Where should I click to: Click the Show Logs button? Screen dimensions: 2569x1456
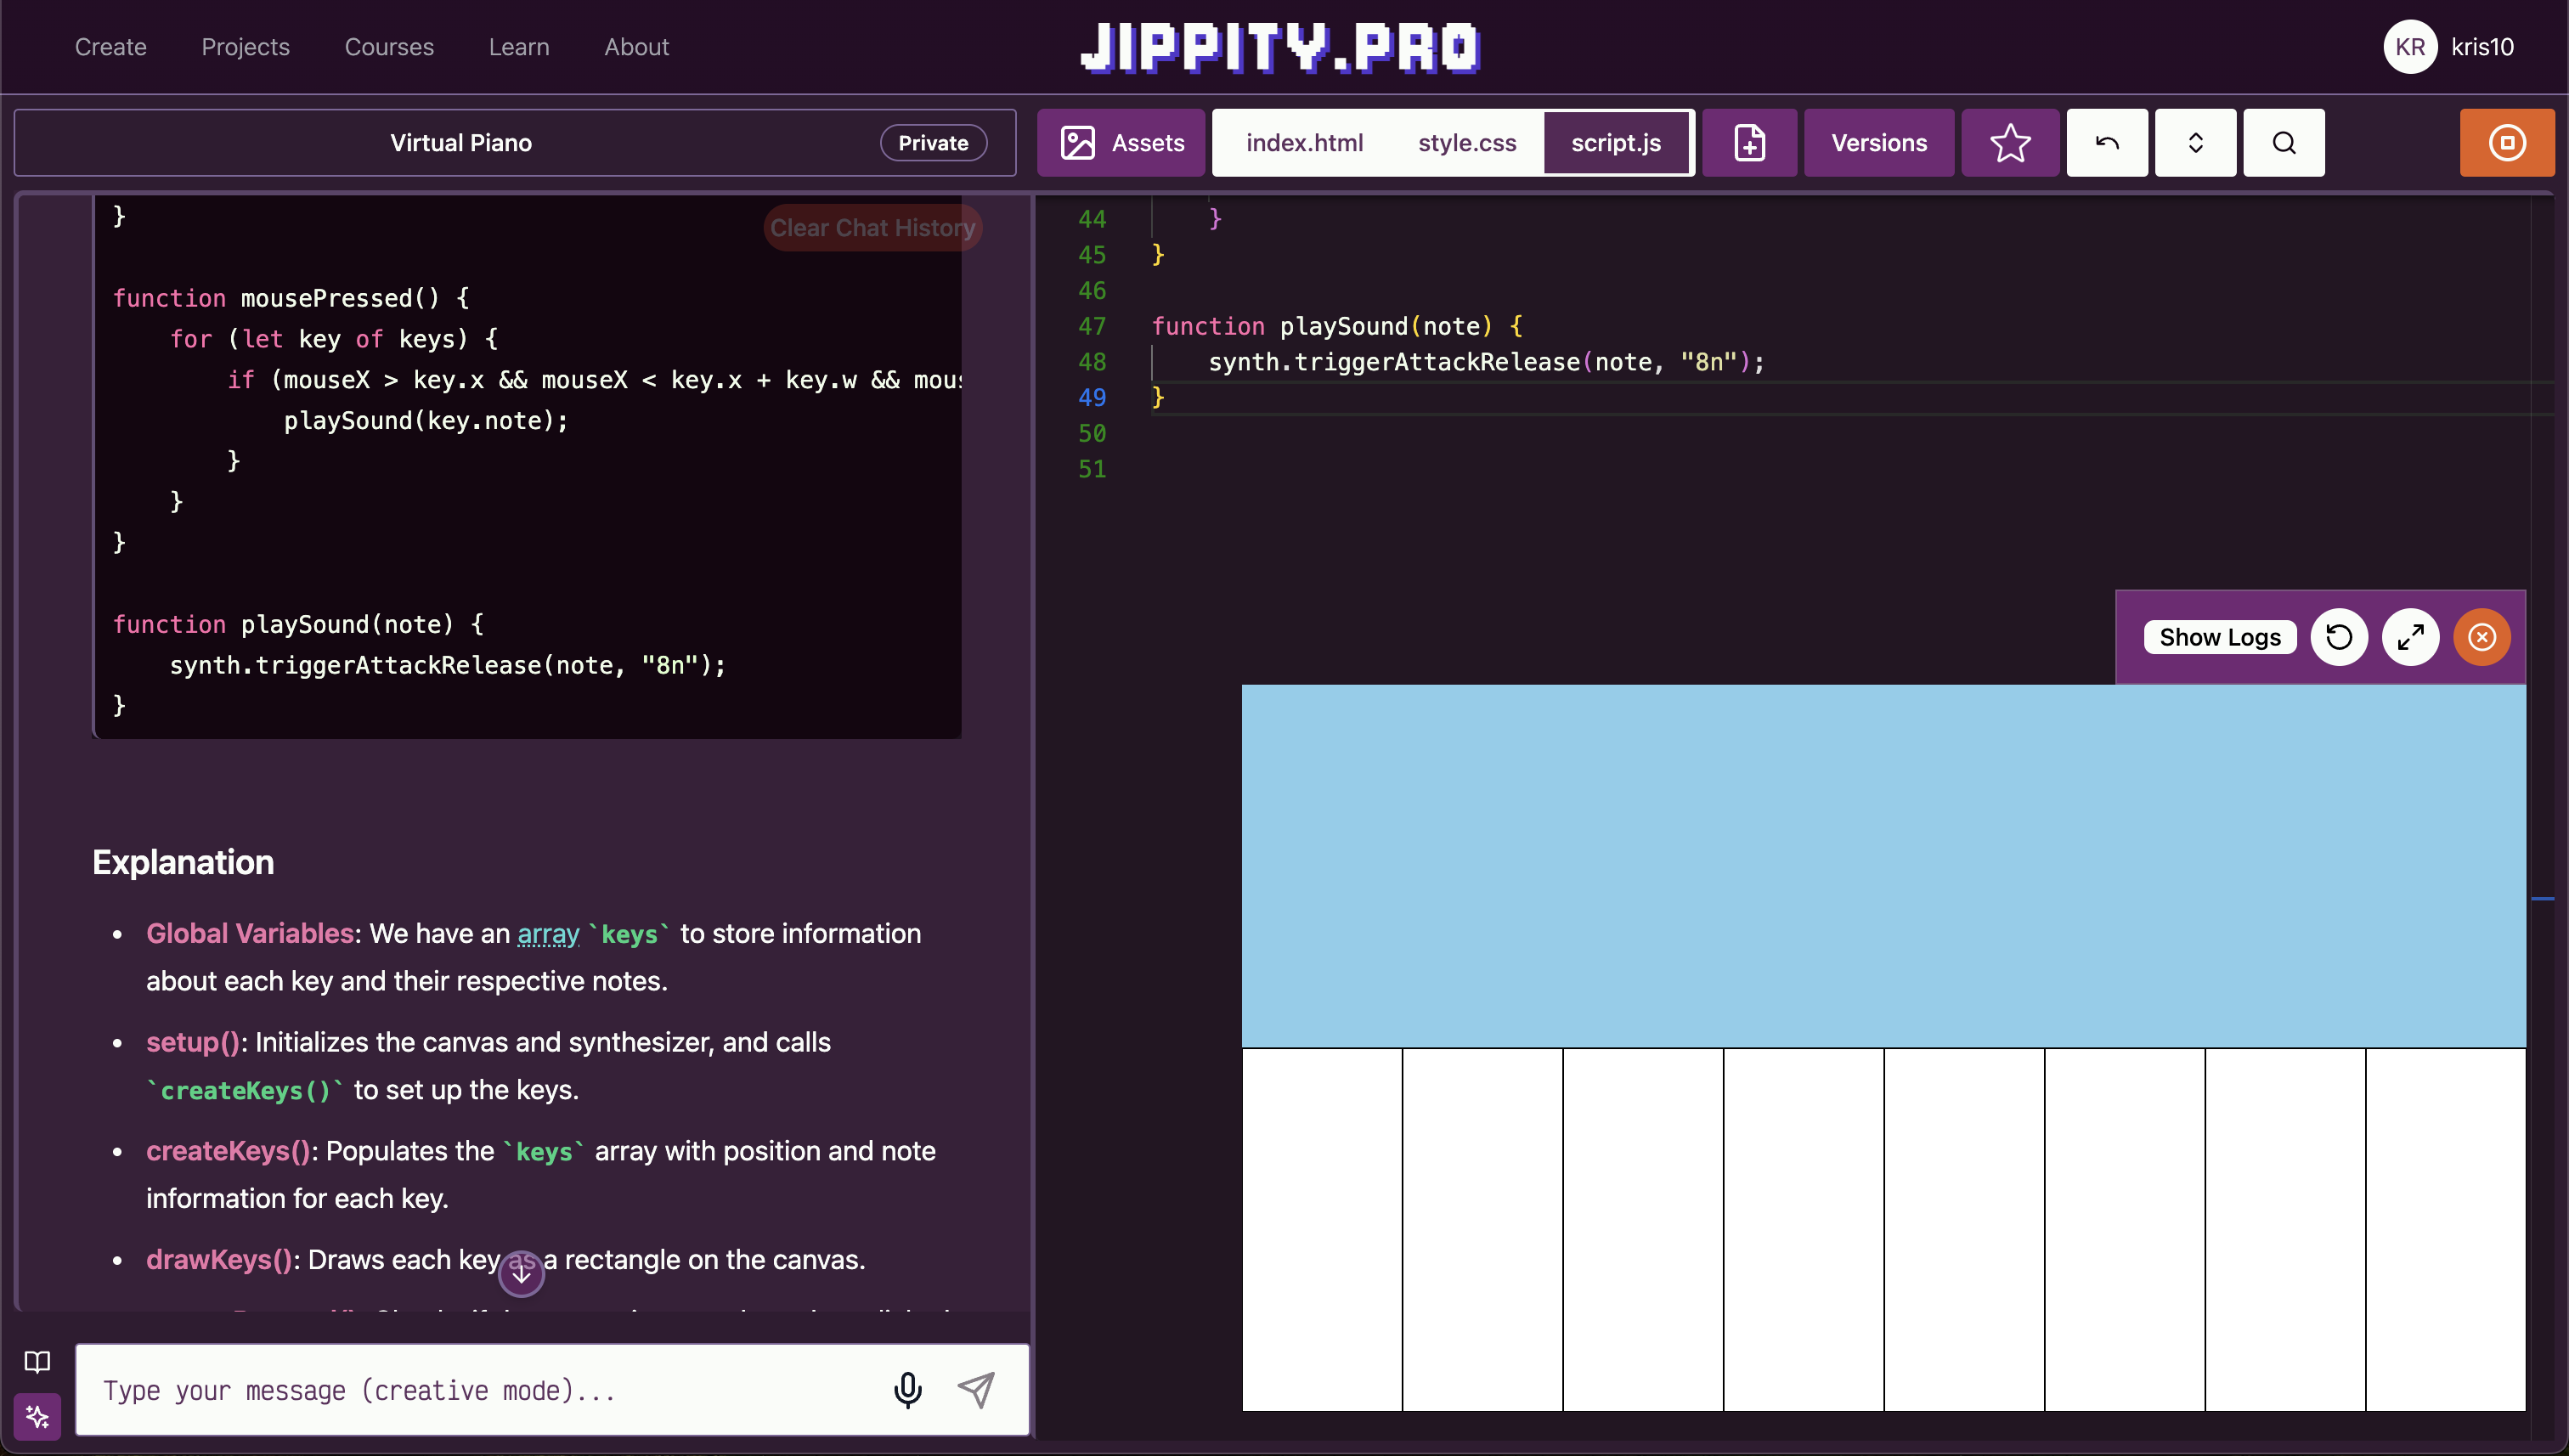tap(2219, 637)
